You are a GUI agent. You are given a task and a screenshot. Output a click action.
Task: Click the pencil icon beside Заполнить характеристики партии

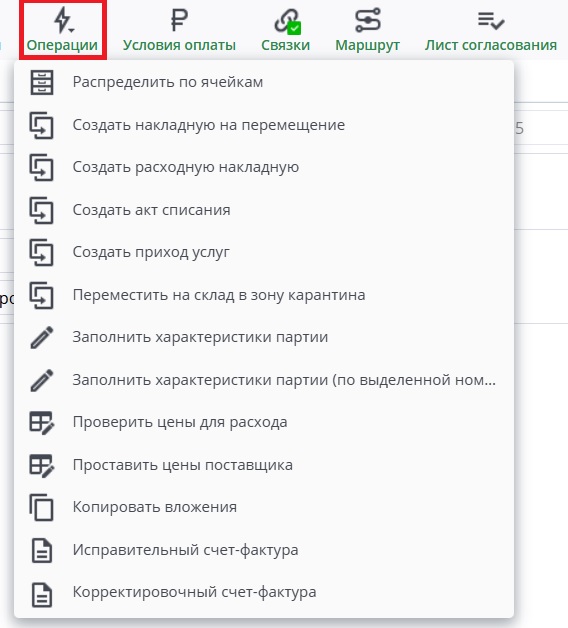(x=42, y=338)
